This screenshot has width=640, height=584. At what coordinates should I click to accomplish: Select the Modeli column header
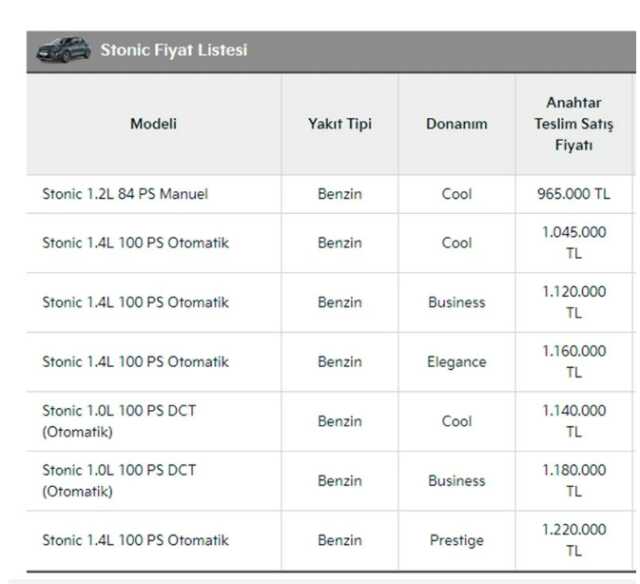pos(153,124)
